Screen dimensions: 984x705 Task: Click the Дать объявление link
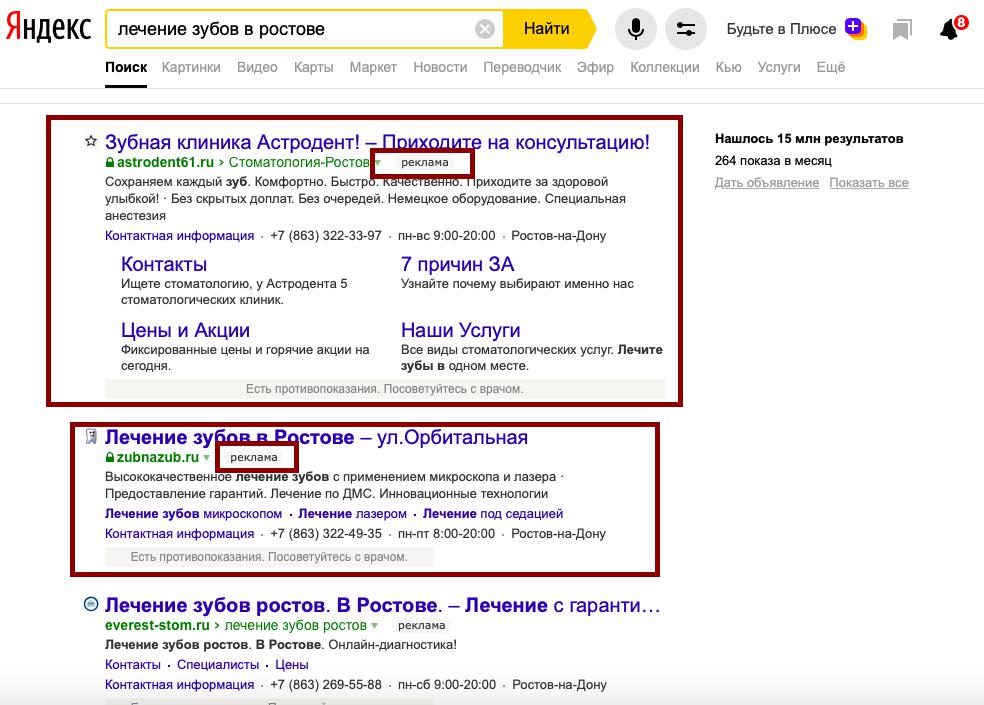point(767,183)
